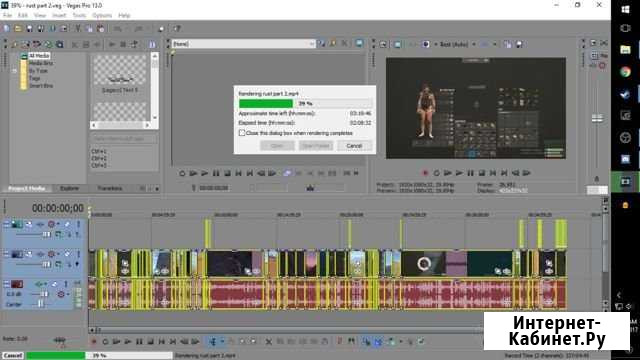This screenshot has height=360, width=640.
Task: Toggle solo on the first video track
Action: (78, 224)
